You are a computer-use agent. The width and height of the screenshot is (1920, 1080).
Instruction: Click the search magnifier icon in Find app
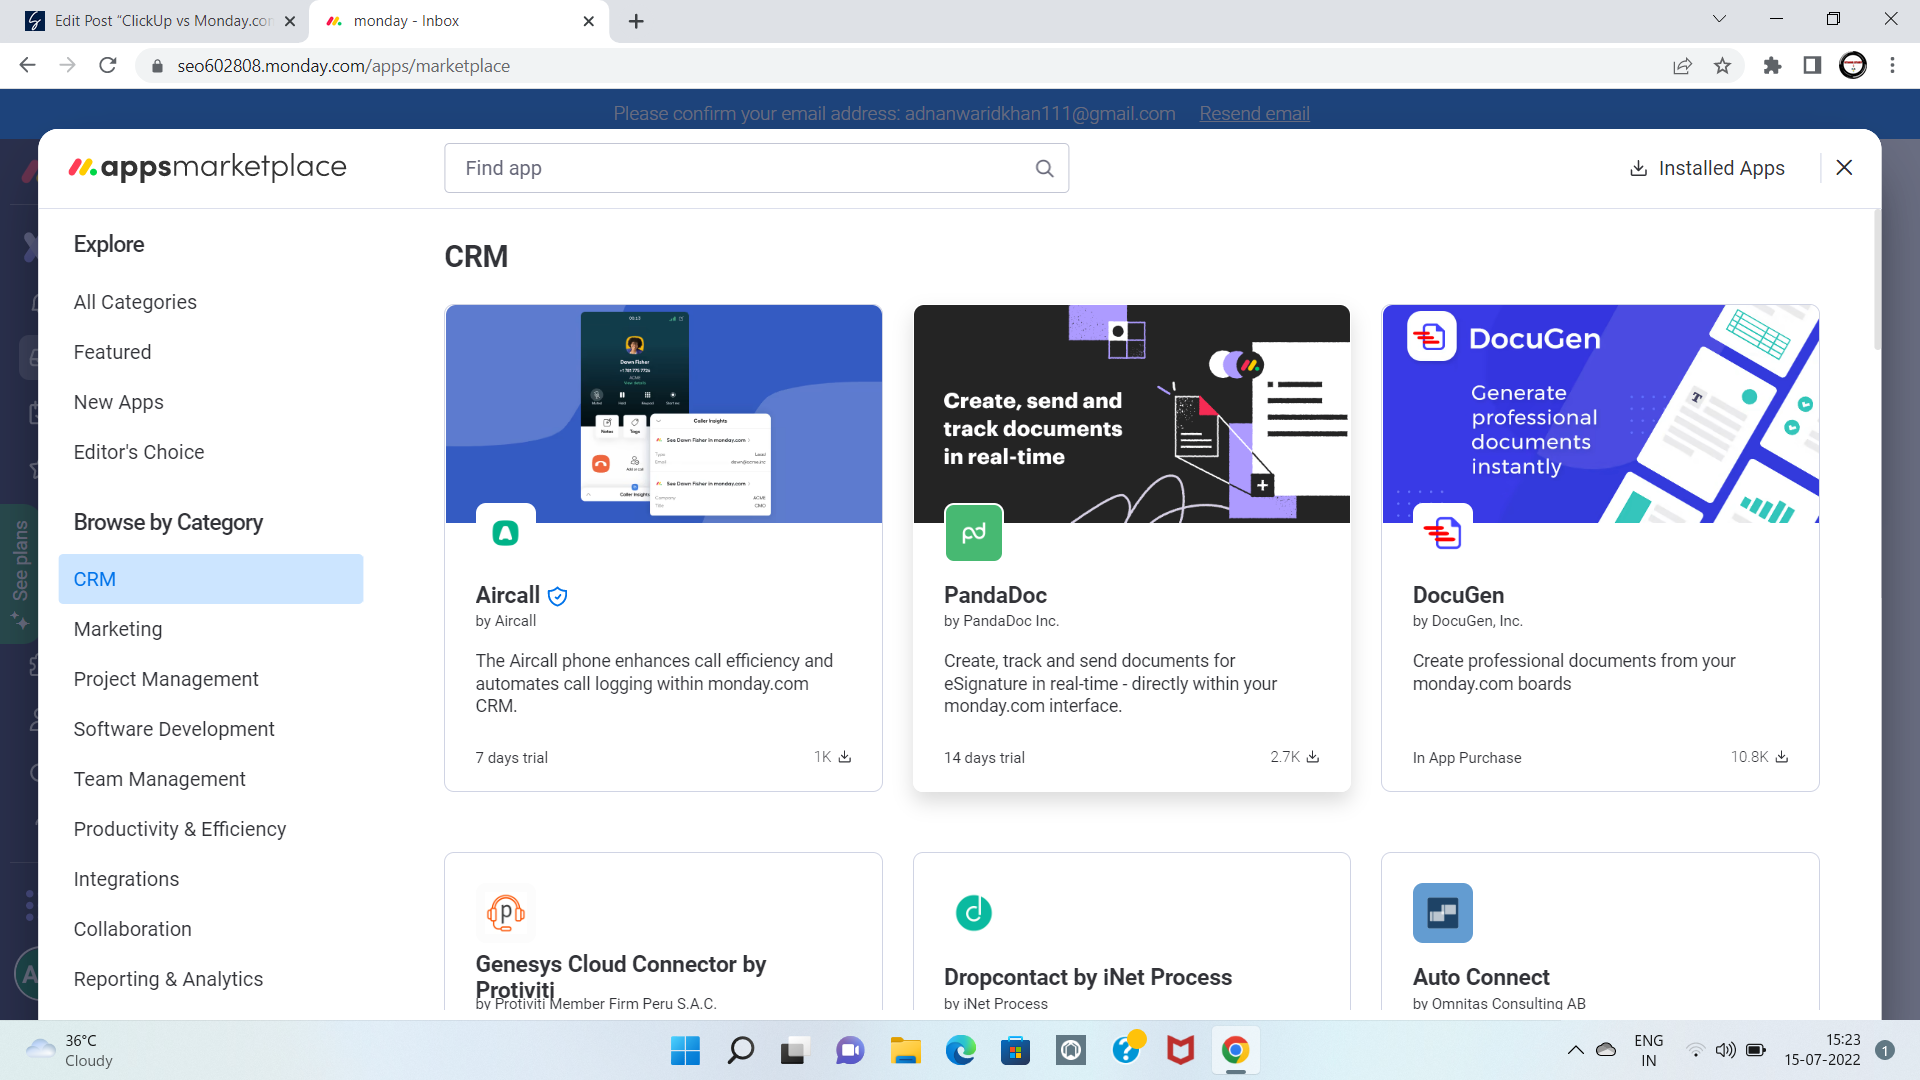(1044, 168)
